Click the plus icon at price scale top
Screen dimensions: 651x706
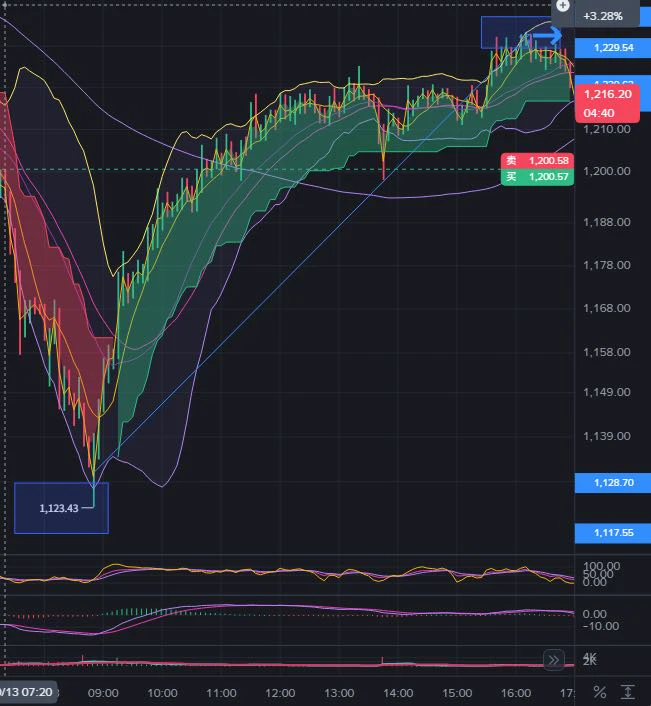562,6
